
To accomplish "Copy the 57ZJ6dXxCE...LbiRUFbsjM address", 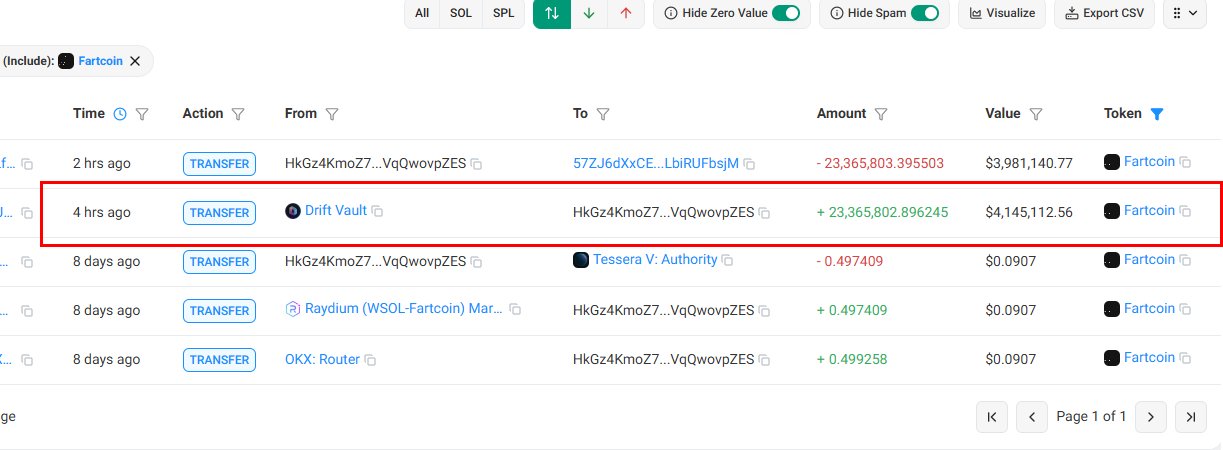I will pyautogui.click(x=749, y=164).
